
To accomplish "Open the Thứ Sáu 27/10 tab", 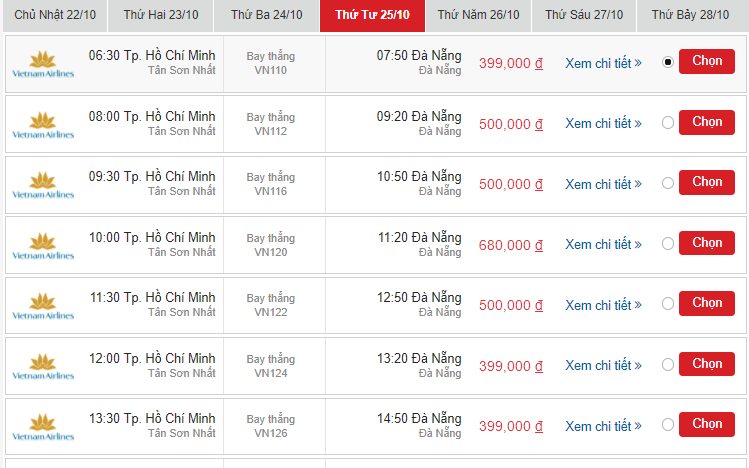I will click(584, 15).
